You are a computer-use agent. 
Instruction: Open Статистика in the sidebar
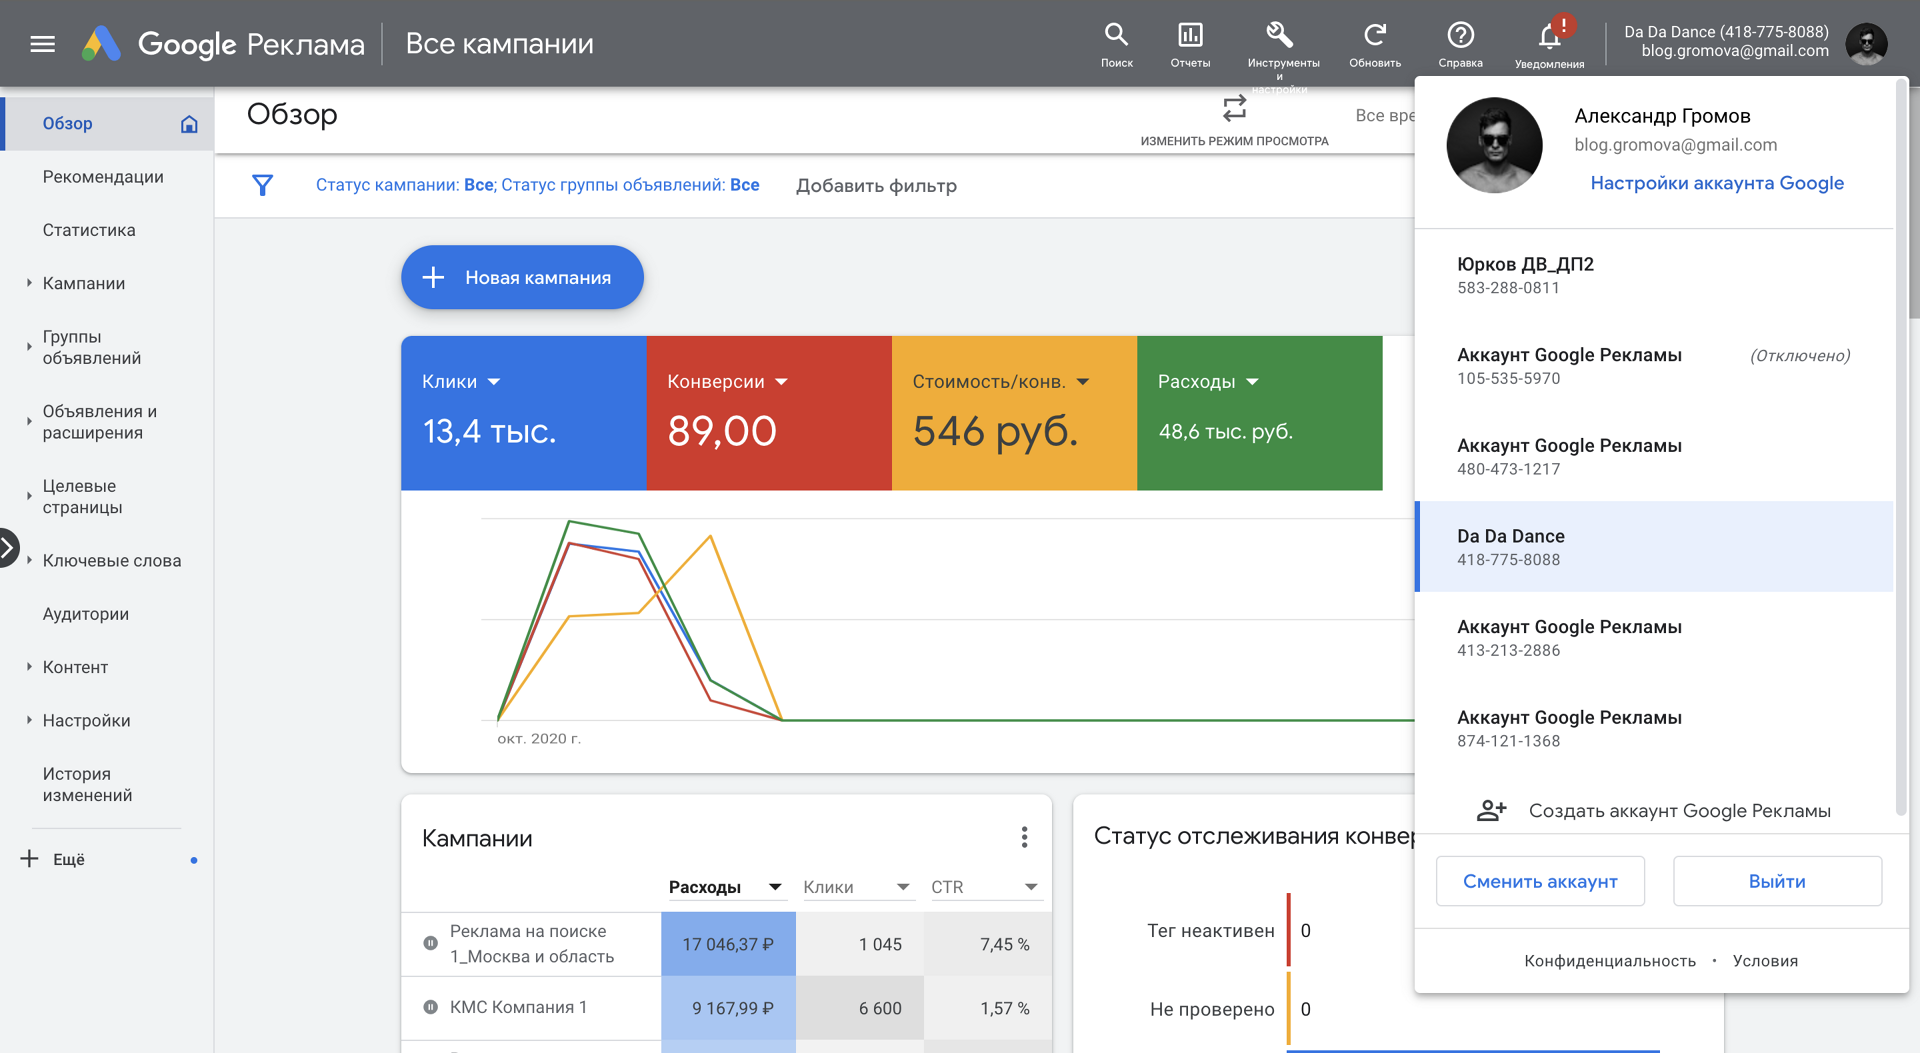(x=89, y=230)
